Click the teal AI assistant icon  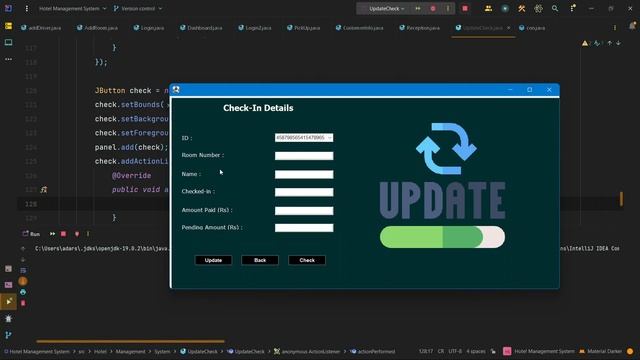point(505,9)
